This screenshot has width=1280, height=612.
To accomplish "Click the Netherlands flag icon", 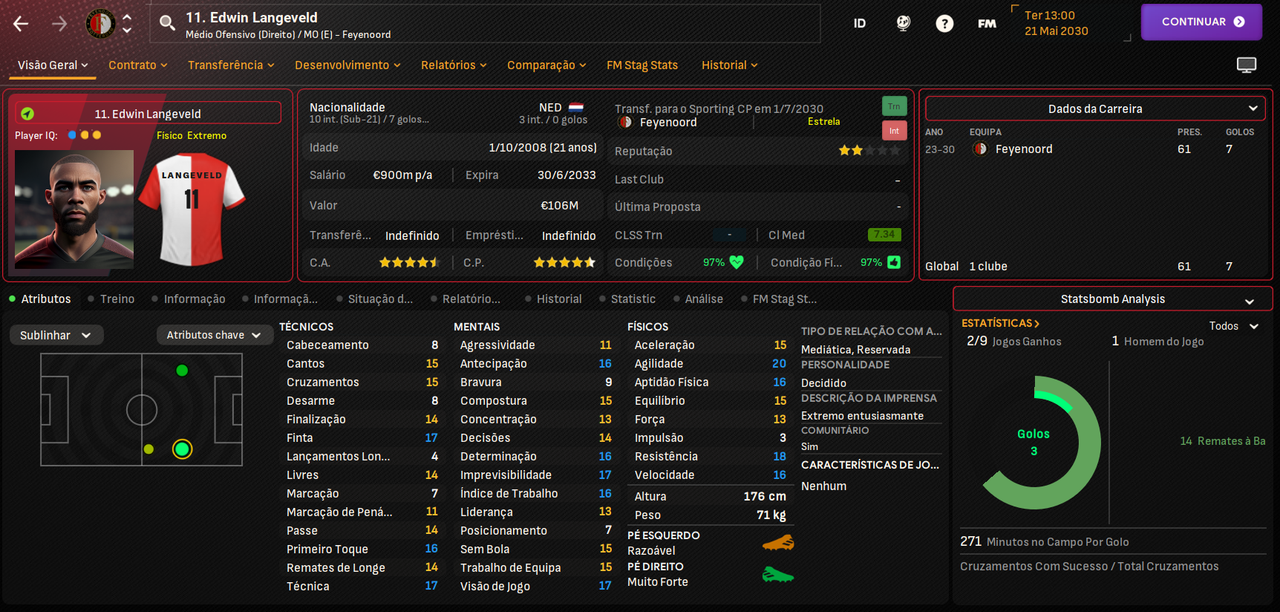I will point(576,107).
